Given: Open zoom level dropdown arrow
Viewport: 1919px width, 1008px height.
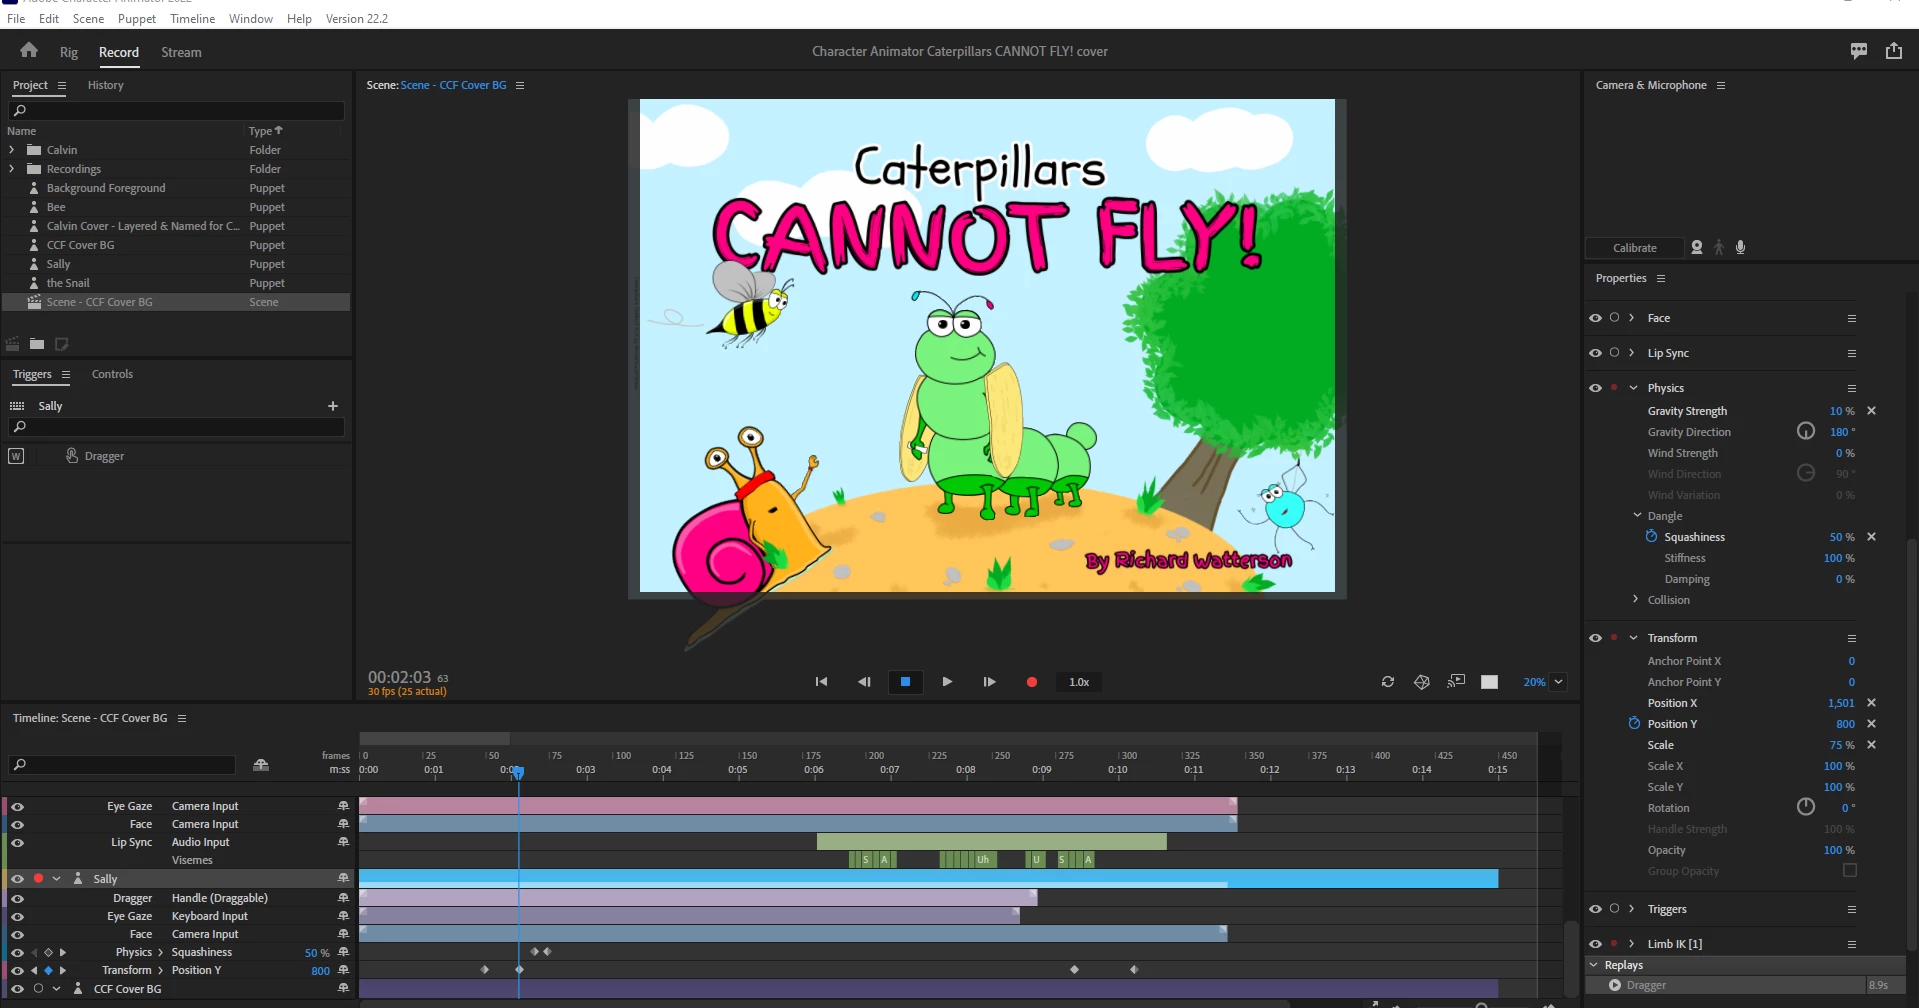Looking at the screenshot, I should click(1558, 682).
